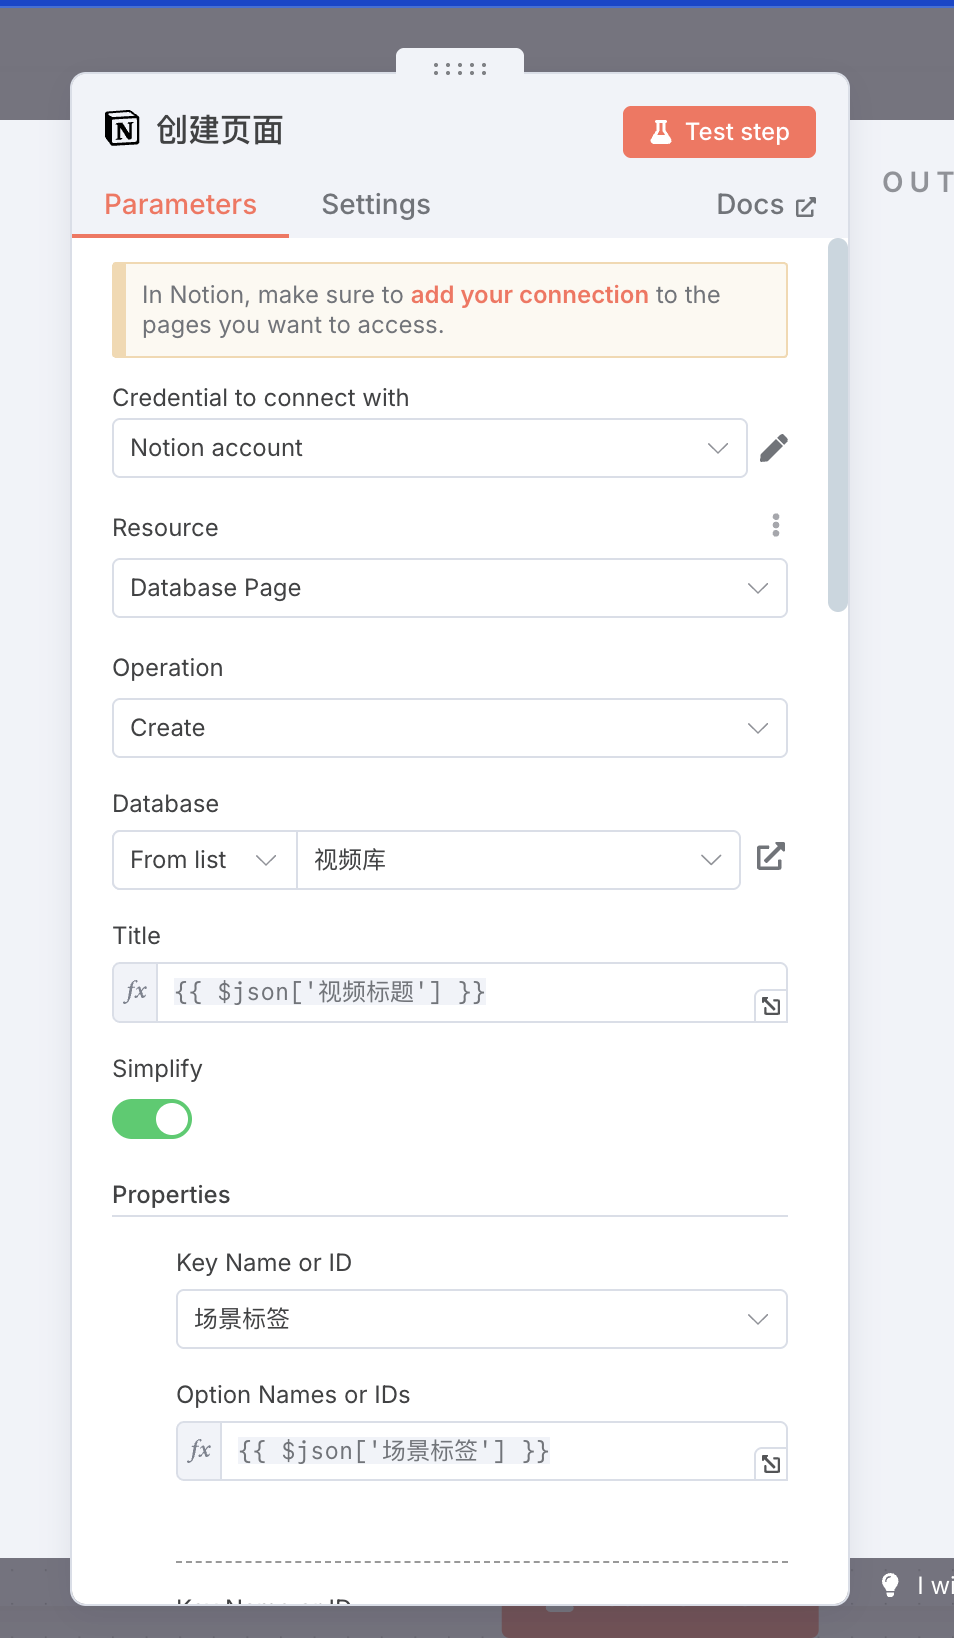
Task: Open 视频库 database in new window icon
Action: pyautogui.click(x=770, y=857)
